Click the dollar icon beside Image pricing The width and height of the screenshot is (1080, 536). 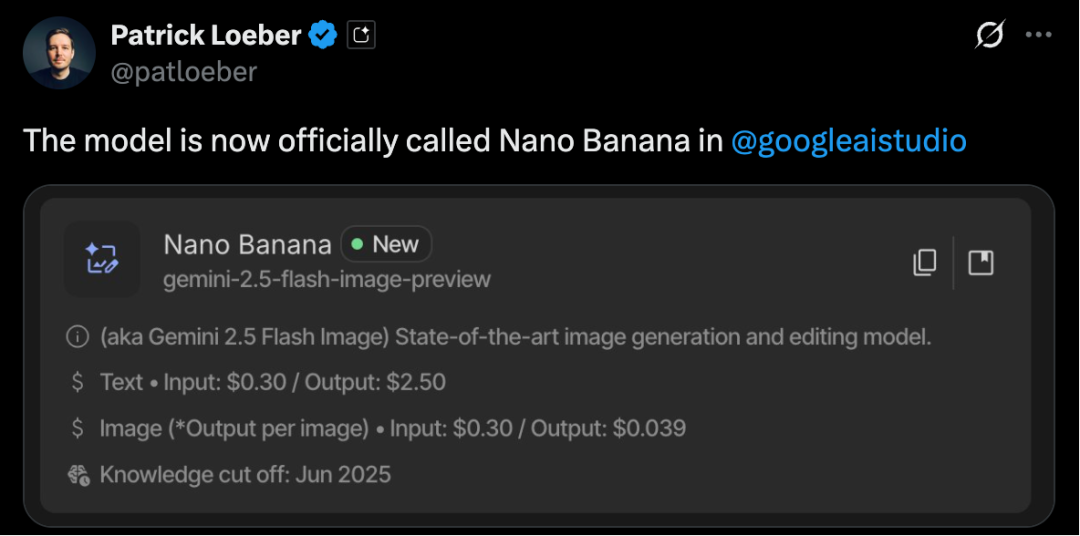(x=77, y=429)
